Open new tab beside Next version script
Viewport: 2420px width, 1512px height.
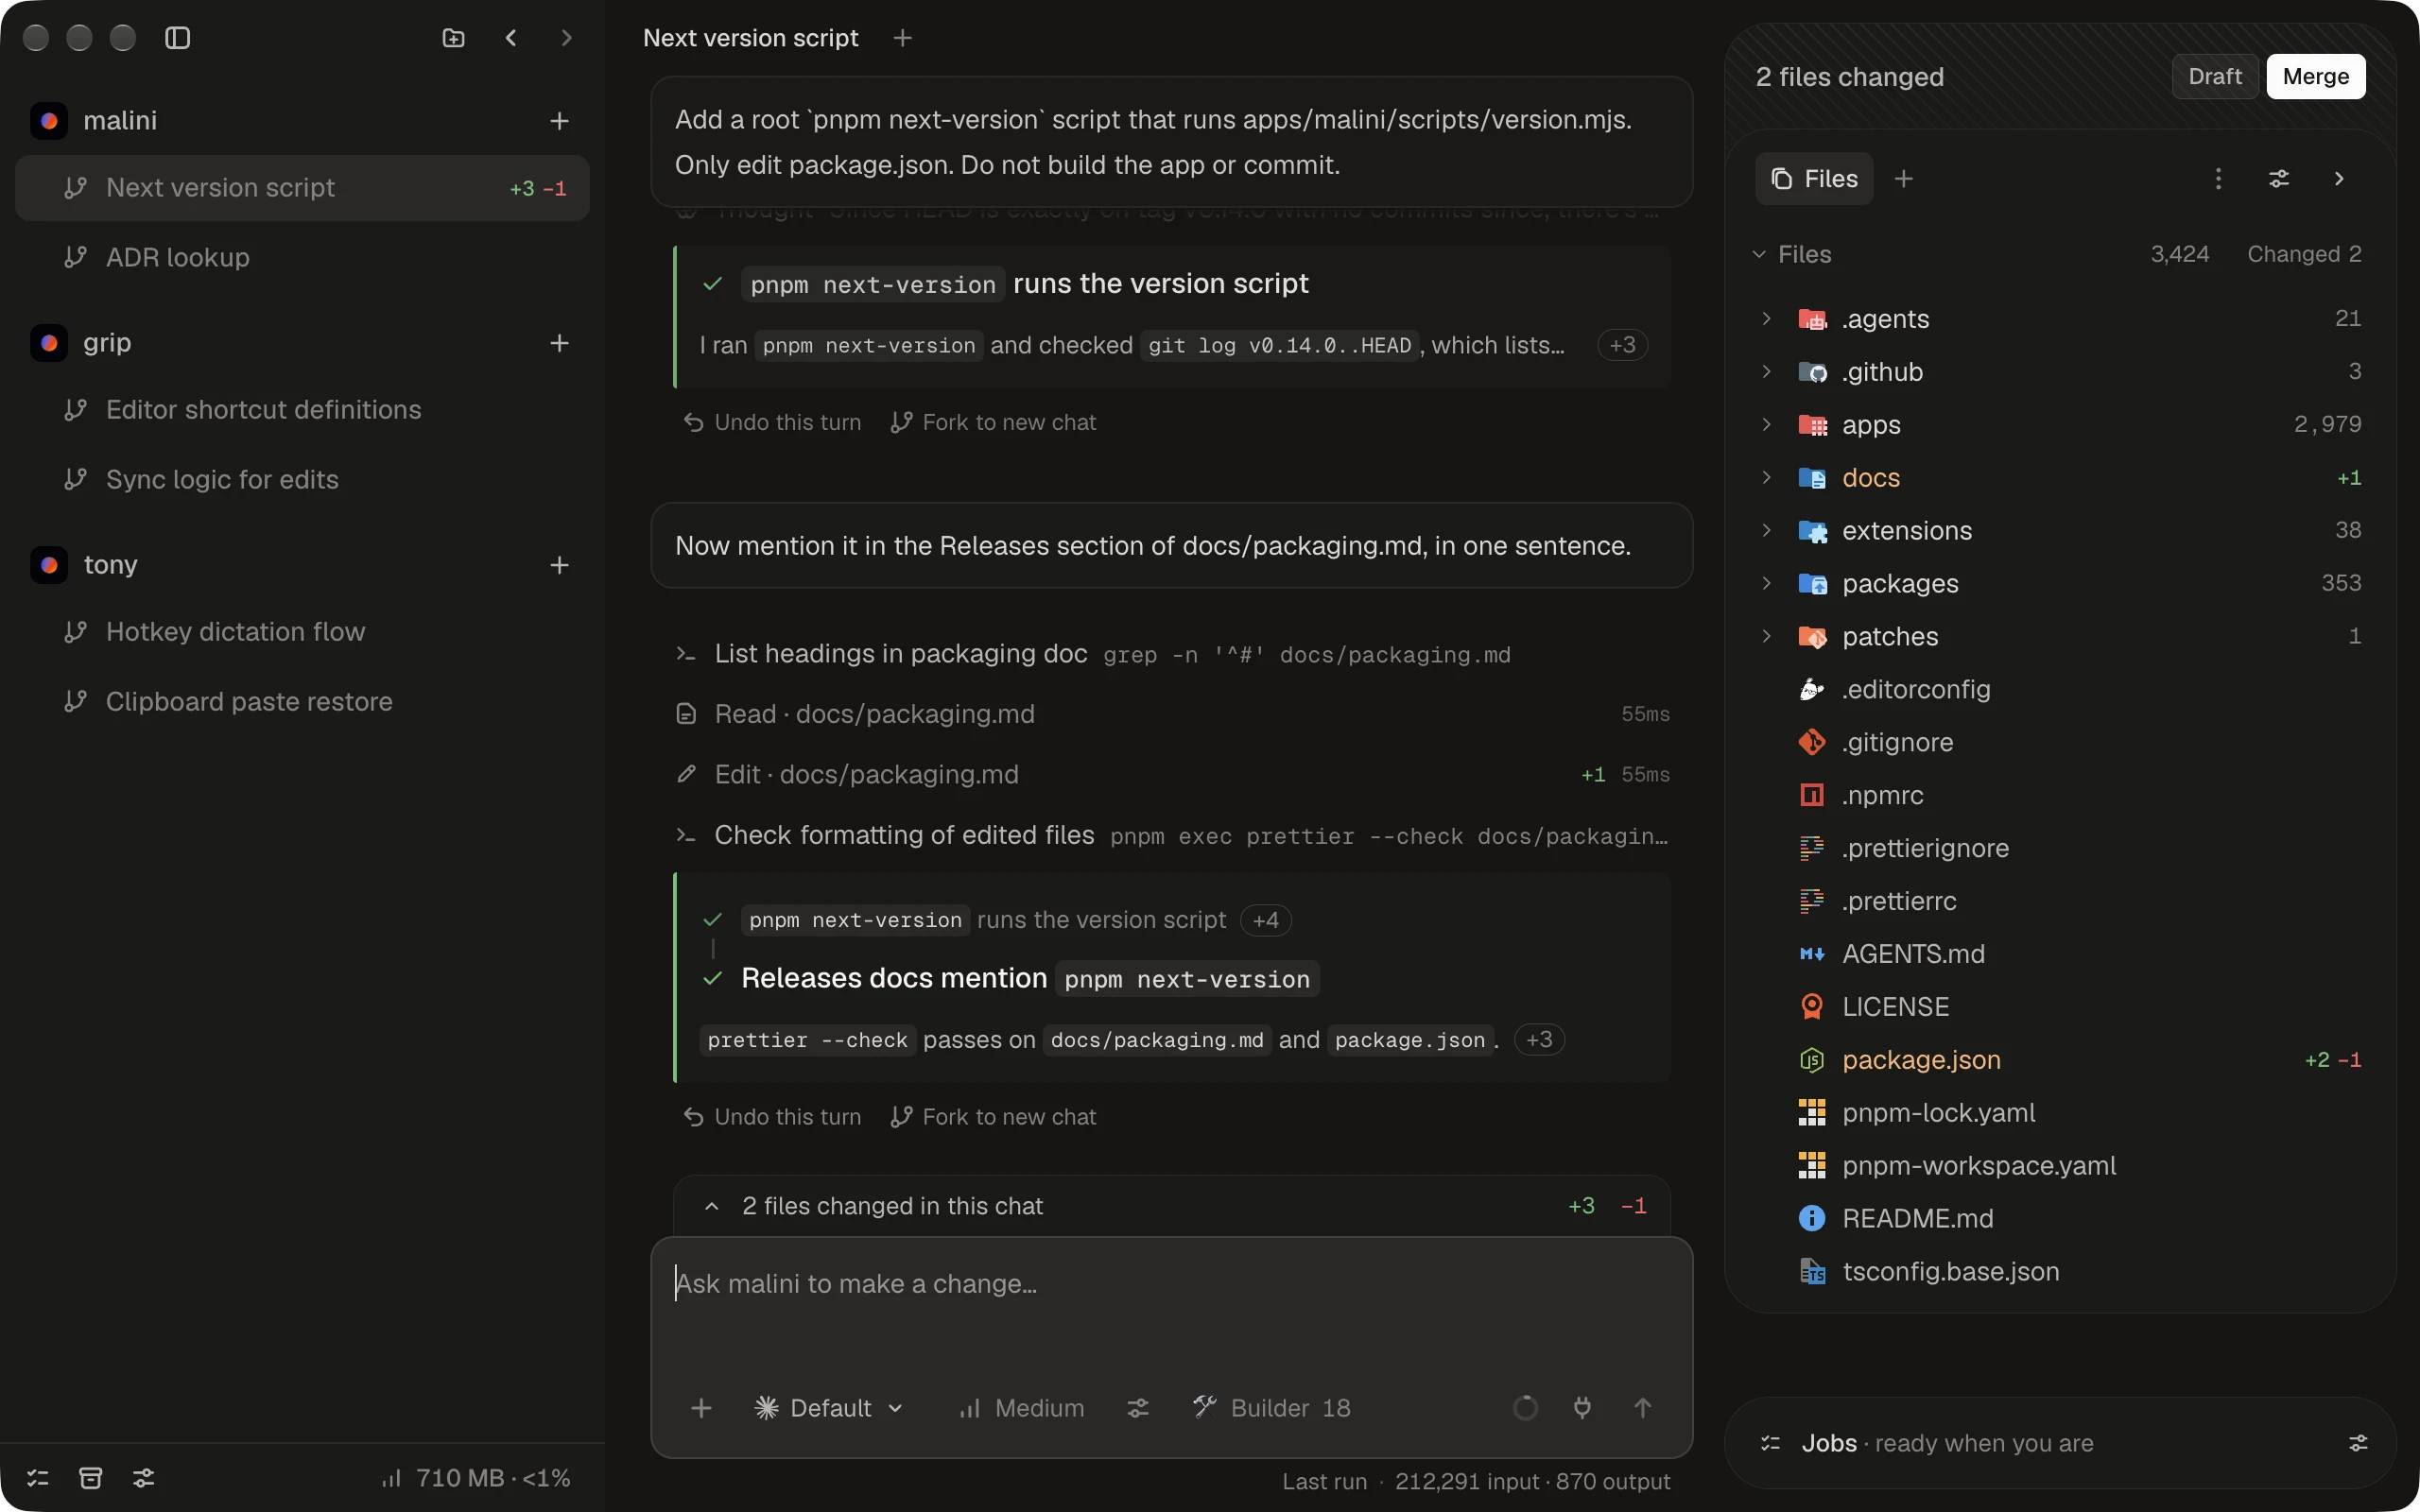click(902, 38)
